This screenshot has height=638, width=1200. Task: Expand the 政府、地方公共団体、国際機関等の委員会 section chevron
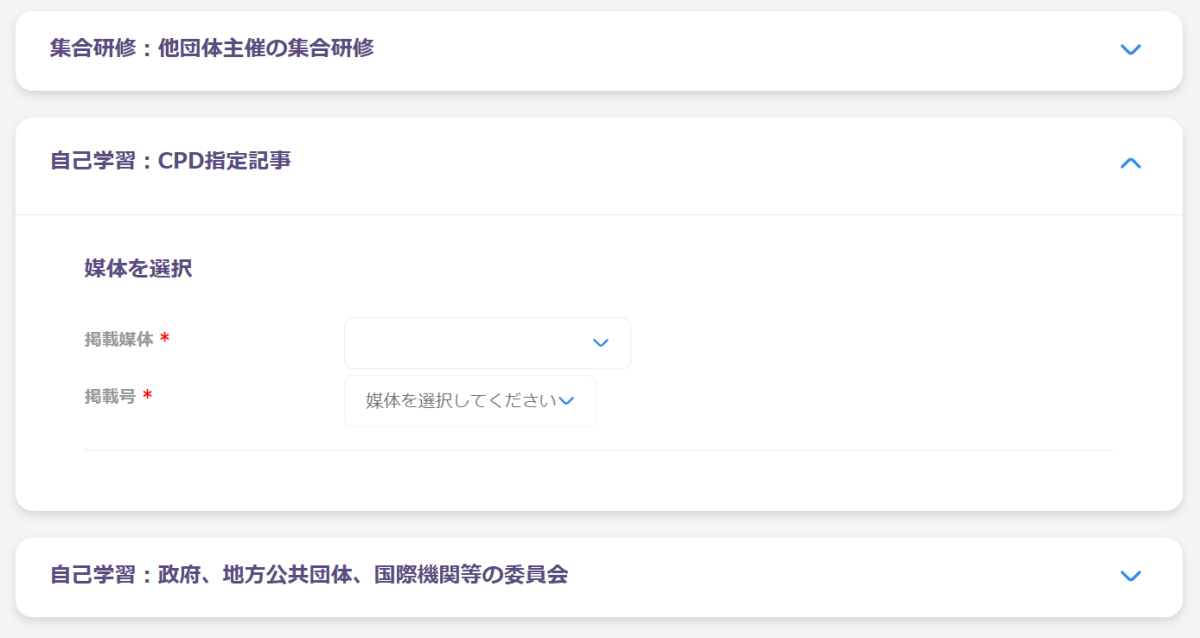1131,576
